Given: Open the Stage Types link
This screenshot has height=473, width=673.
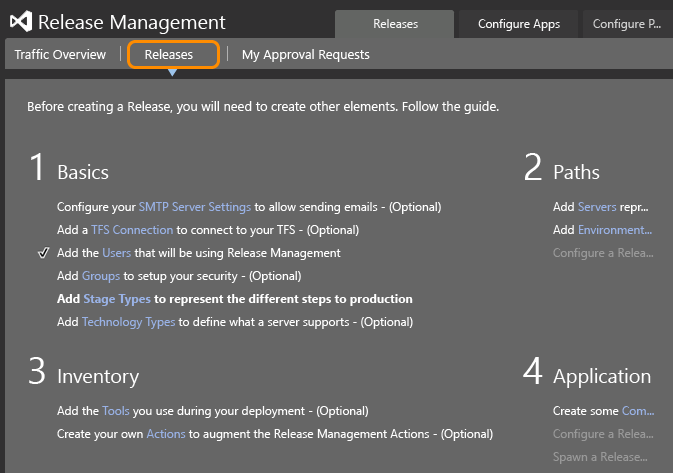Looking at the screenshot, I should (117, 299).
